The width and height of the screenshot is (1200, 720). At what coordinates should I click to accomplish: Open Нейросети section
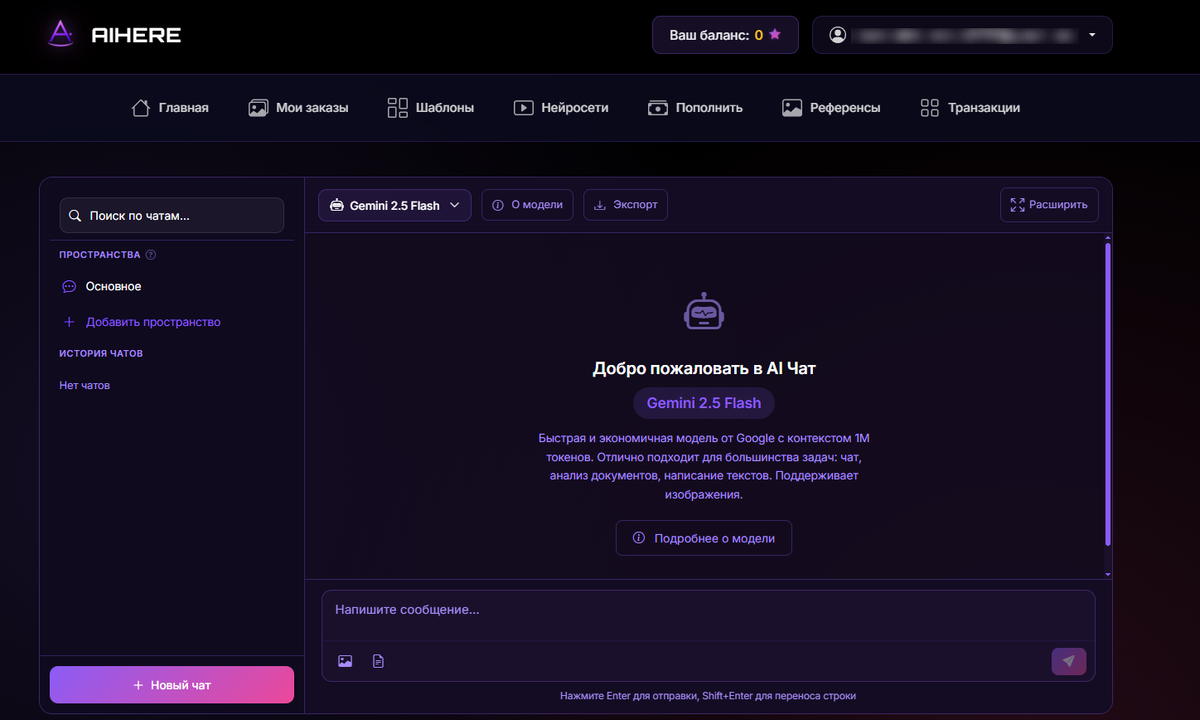click(x=561, y=107)
